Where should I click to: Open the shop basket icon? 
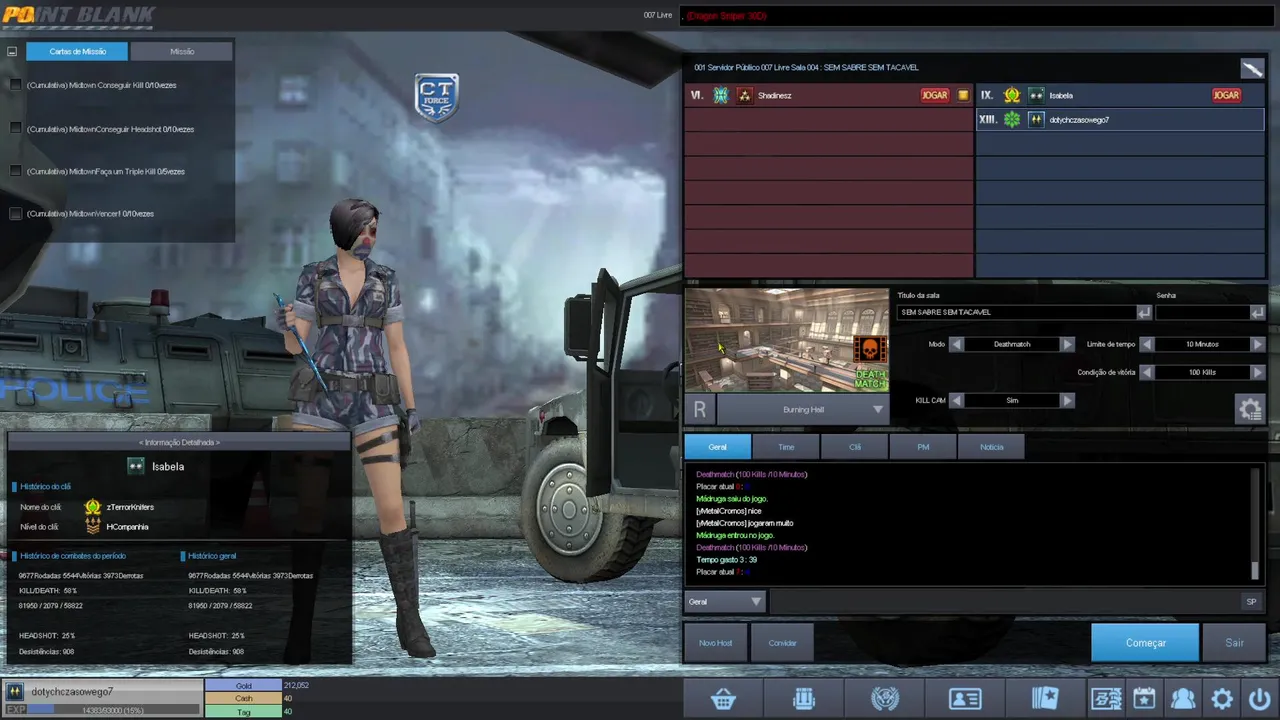point(723,699)
